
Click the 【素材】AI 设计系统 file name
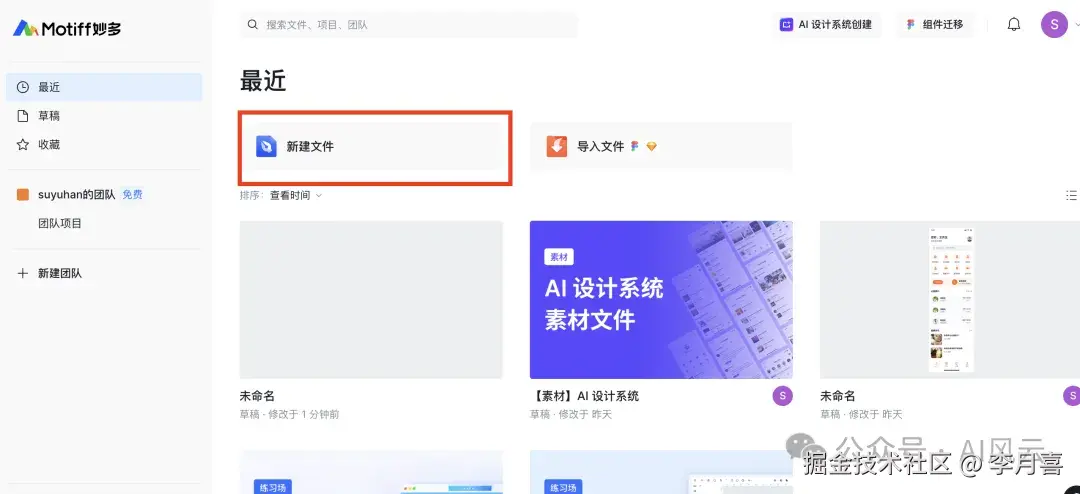pos(584,396)
